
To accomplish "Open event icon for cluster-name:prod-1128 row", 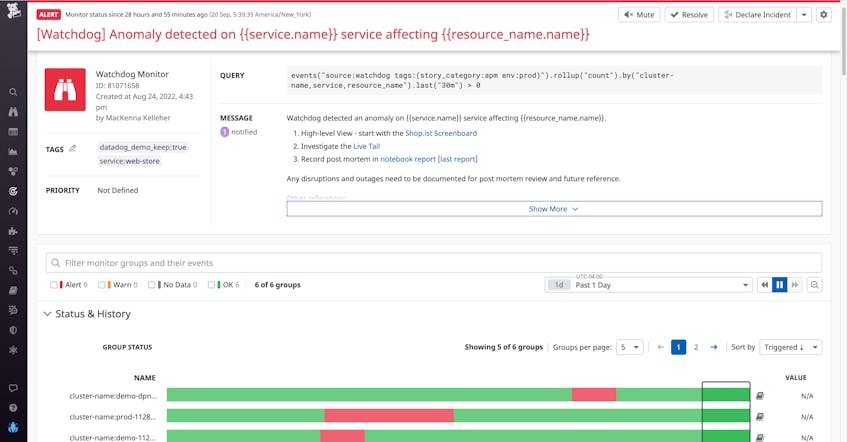I will tap(759, 417).
